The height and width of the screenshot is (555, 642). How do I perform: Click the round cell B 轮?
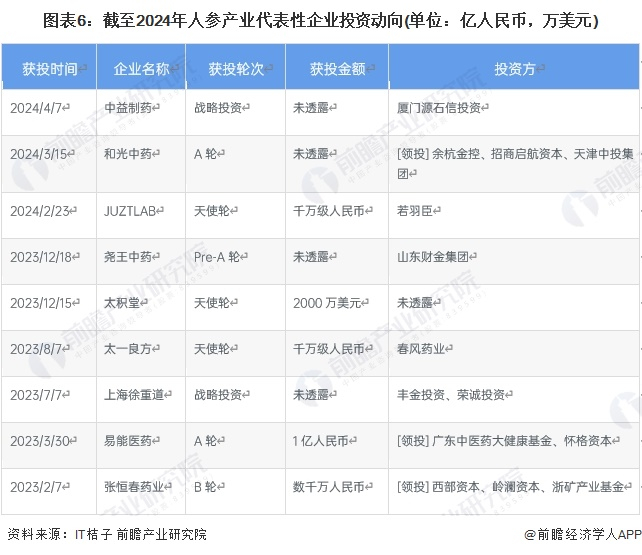[x=235, y=492]
